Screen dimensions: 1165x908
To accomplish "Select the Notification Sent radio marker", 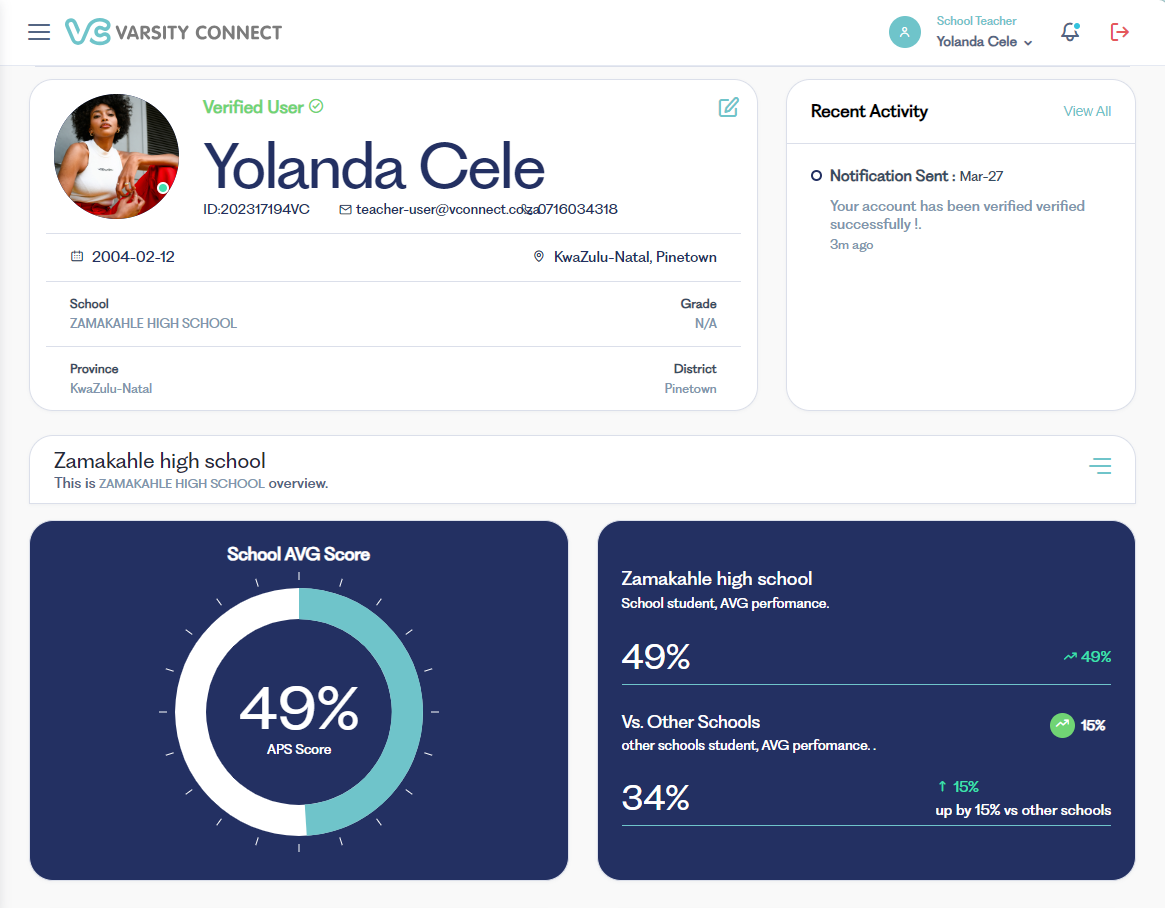I will [816, 176].
